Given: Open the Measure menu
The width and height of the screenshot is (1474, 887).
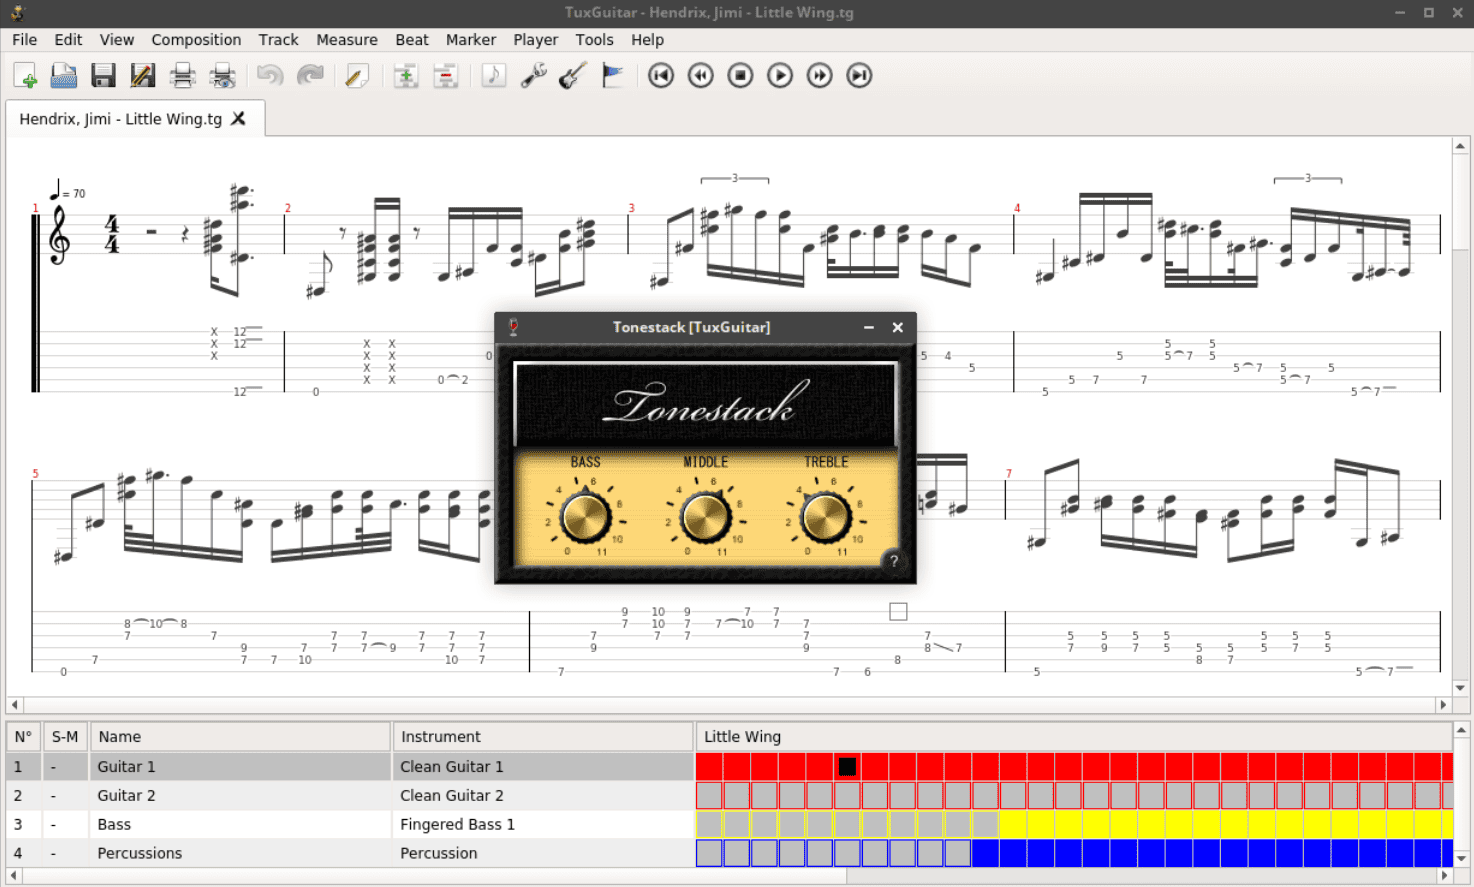Looking at the screenshot, I should [347, 40].
